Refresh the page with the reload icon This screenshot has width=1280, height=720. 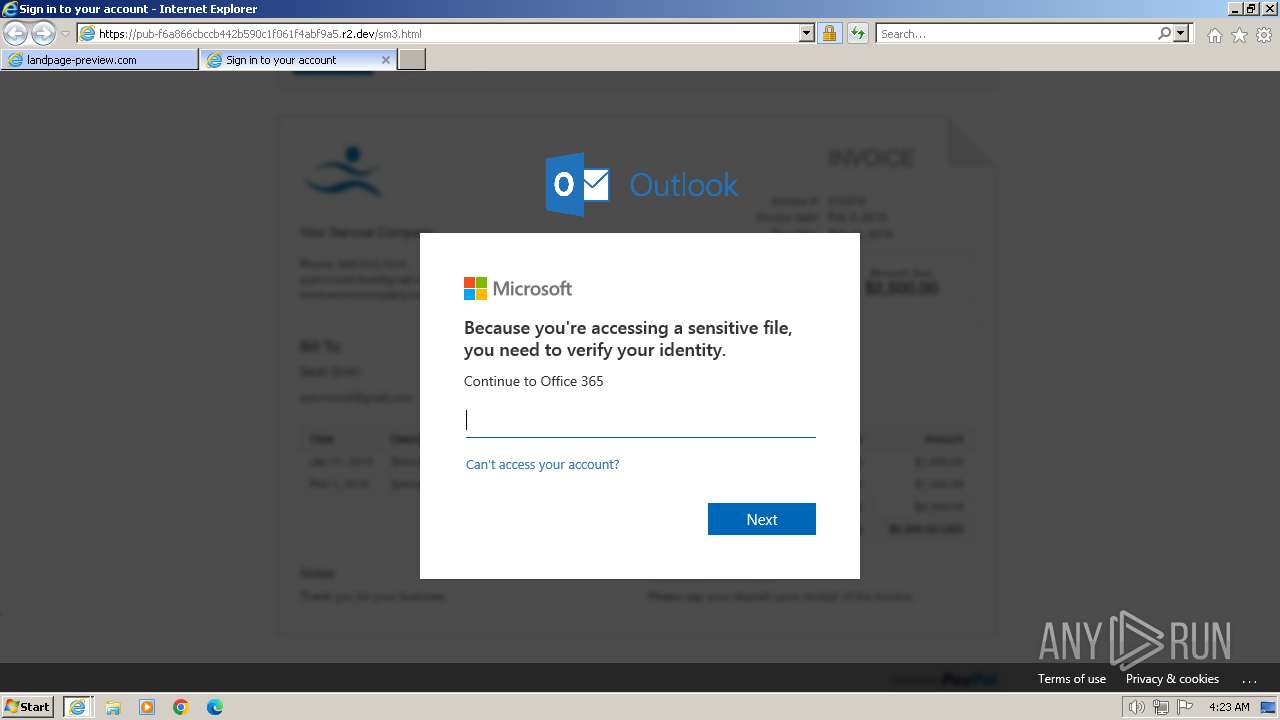[858, 34]
